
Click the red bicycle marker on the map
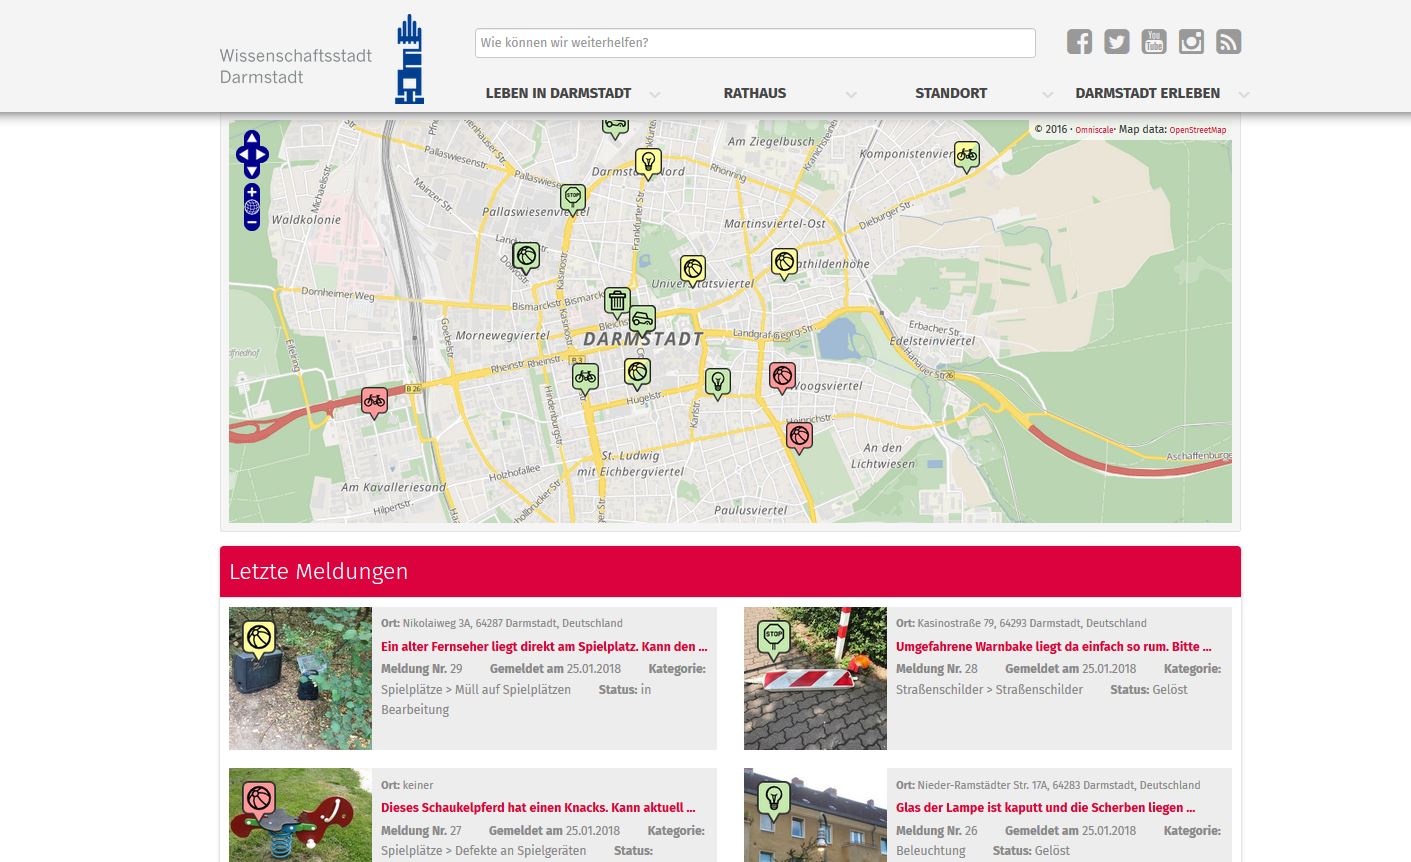click(374, 401)
